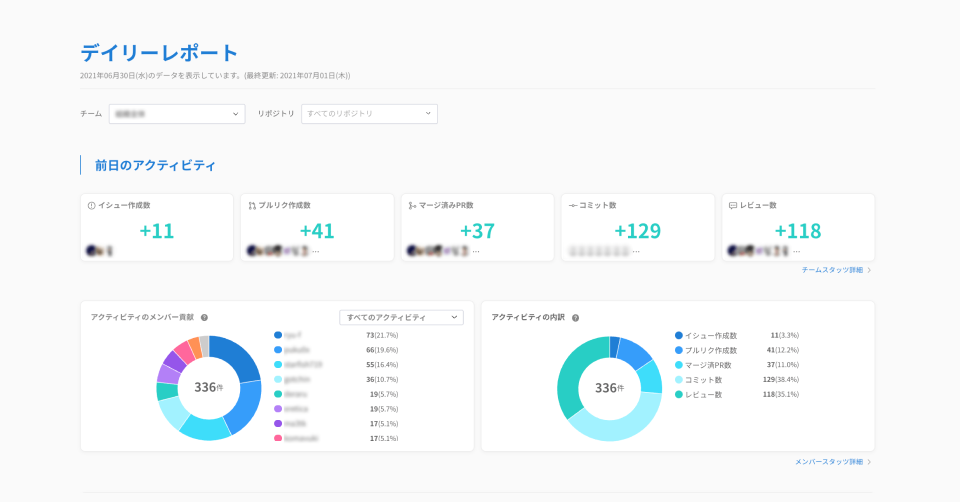Click the 36(10.7%) member value
Image resolution: width=960 pixels, height=502 pixels.
click(x=382, y=380)
